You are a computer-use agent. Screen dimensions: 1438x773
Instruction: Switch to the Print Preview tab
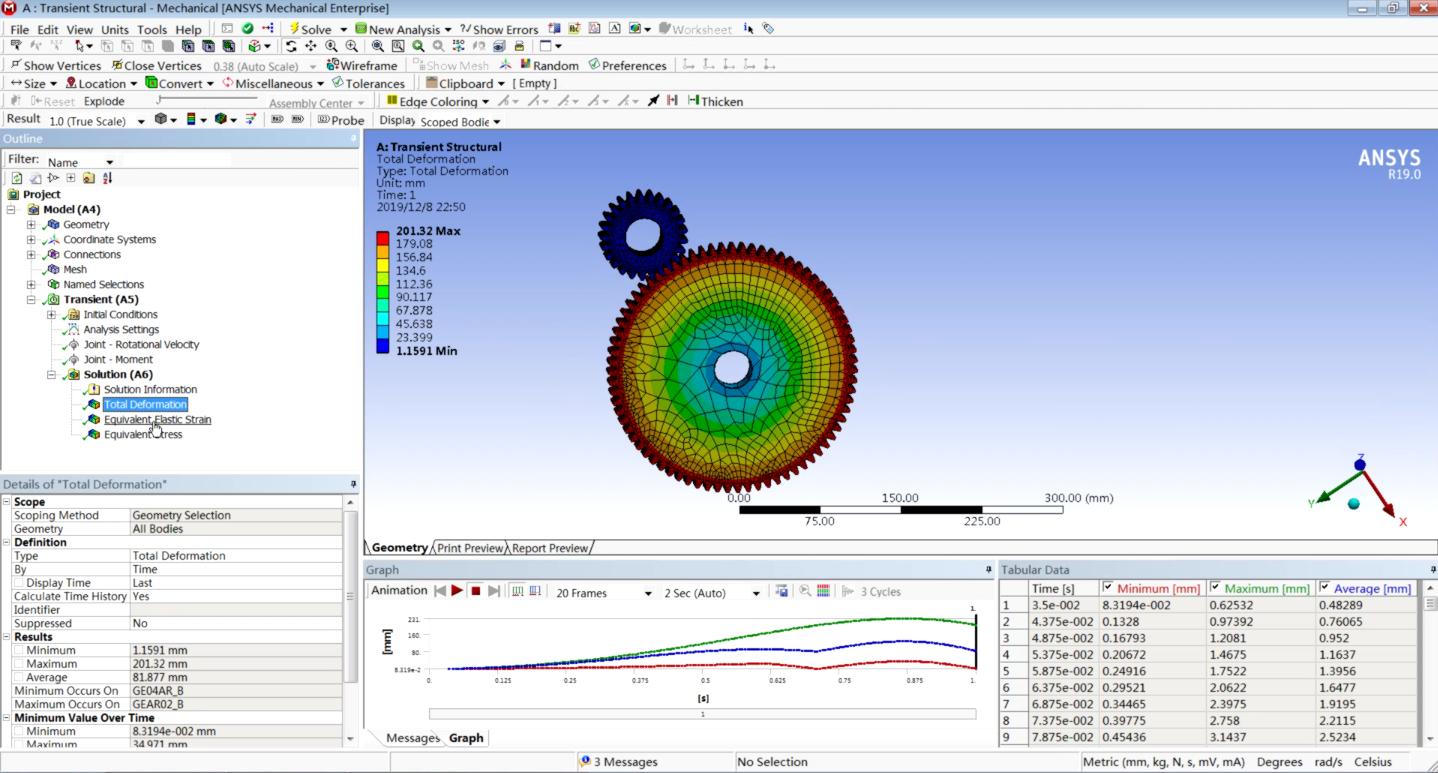point(470,548)
